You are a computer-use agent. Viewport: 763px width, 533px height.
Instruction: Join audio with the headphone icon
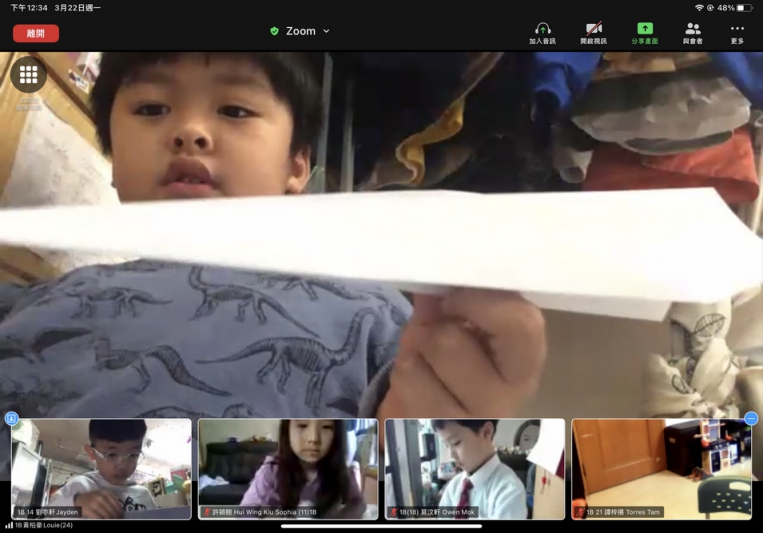(x=542, y=30)
